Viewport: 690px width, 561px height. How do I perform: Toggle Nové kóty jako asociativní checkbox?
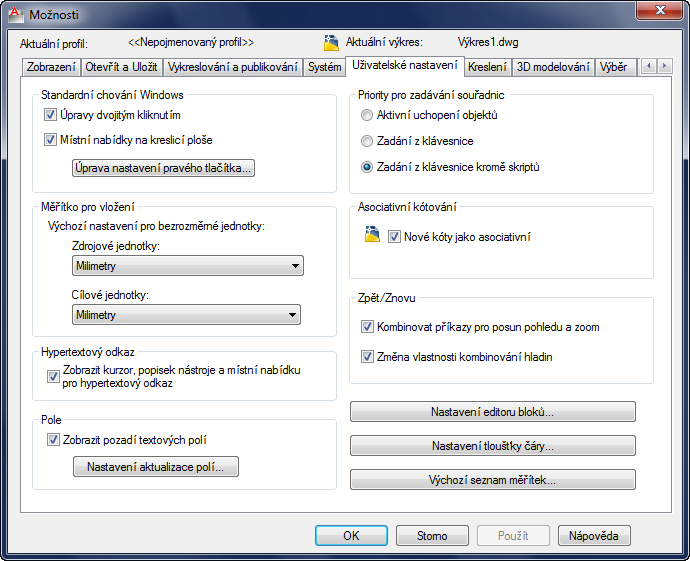point(394,237)
